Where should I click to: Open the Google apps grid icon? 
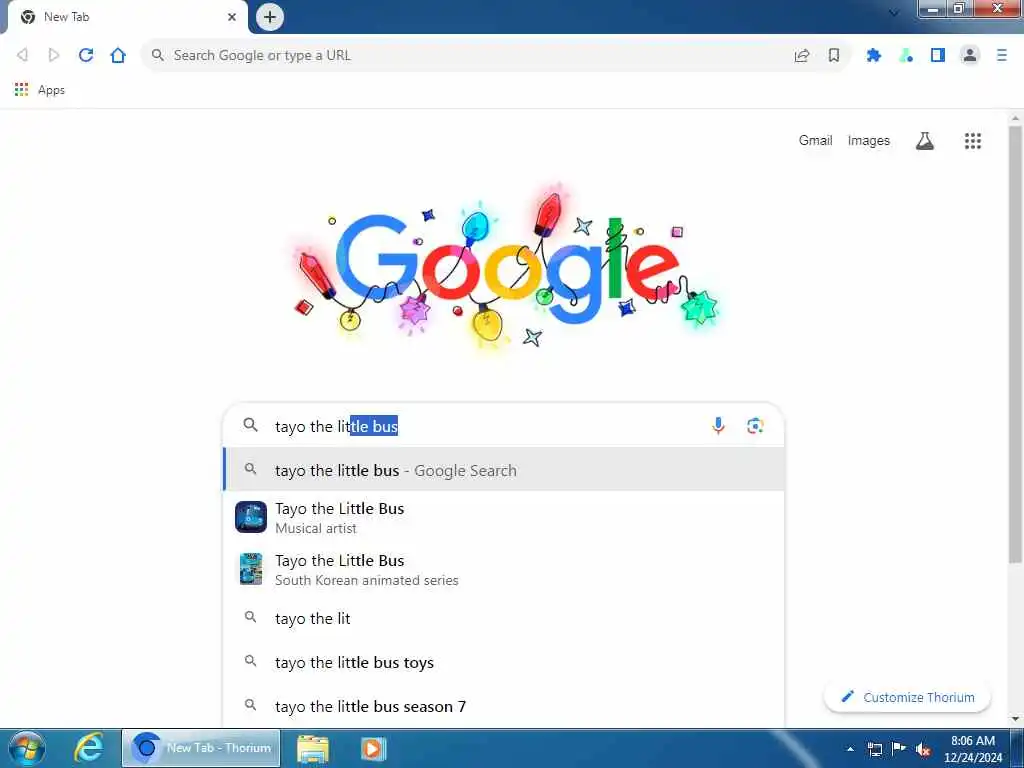pyautogui.click(x=972, y=140)
